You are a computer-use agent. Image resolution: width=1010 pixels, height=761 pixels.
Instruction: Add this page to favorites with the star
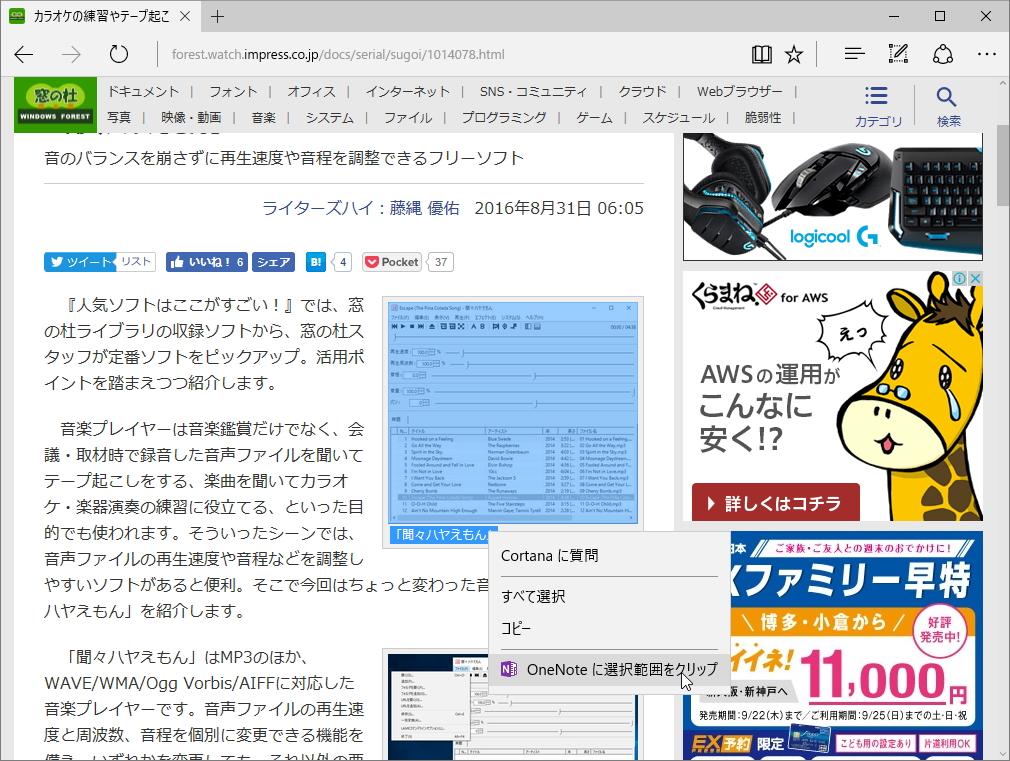click(x=793, y=55)
